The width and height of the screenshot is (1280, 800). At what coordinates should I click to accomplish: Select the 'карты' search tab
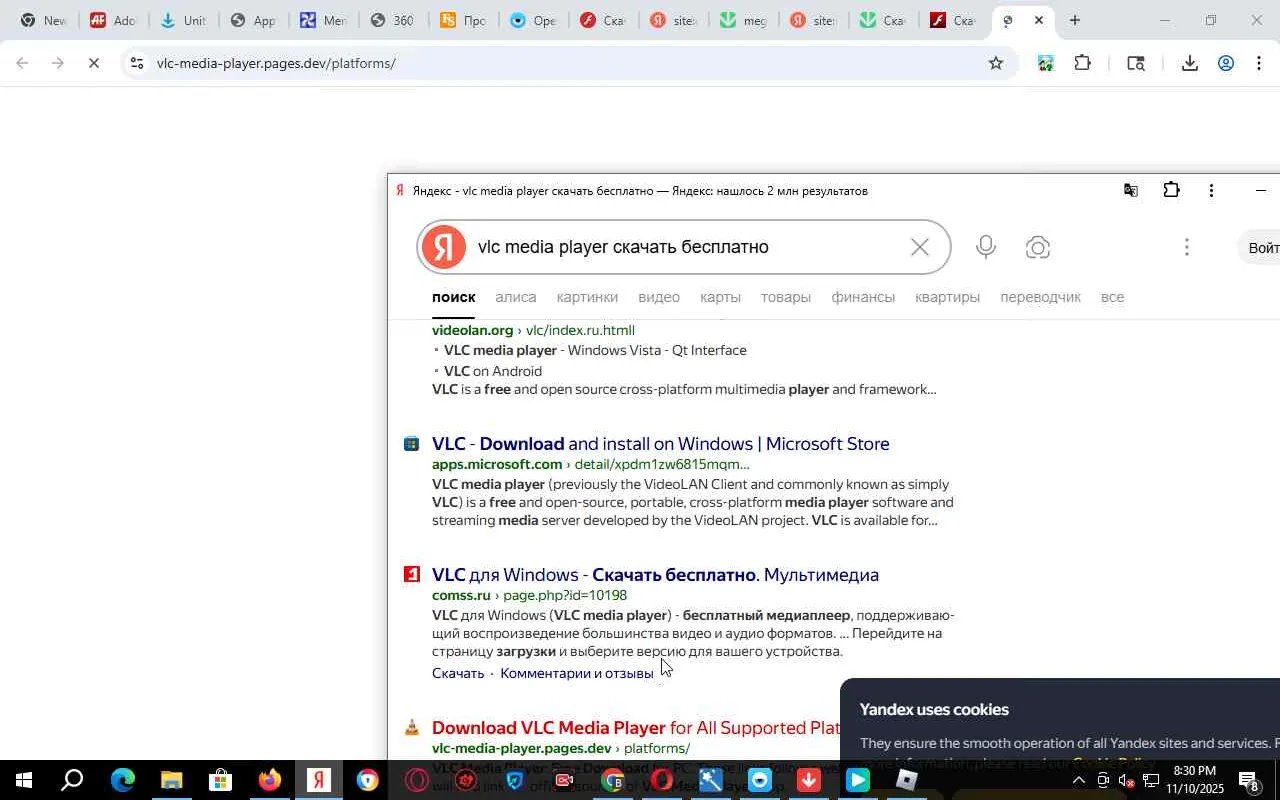point(720,297)
